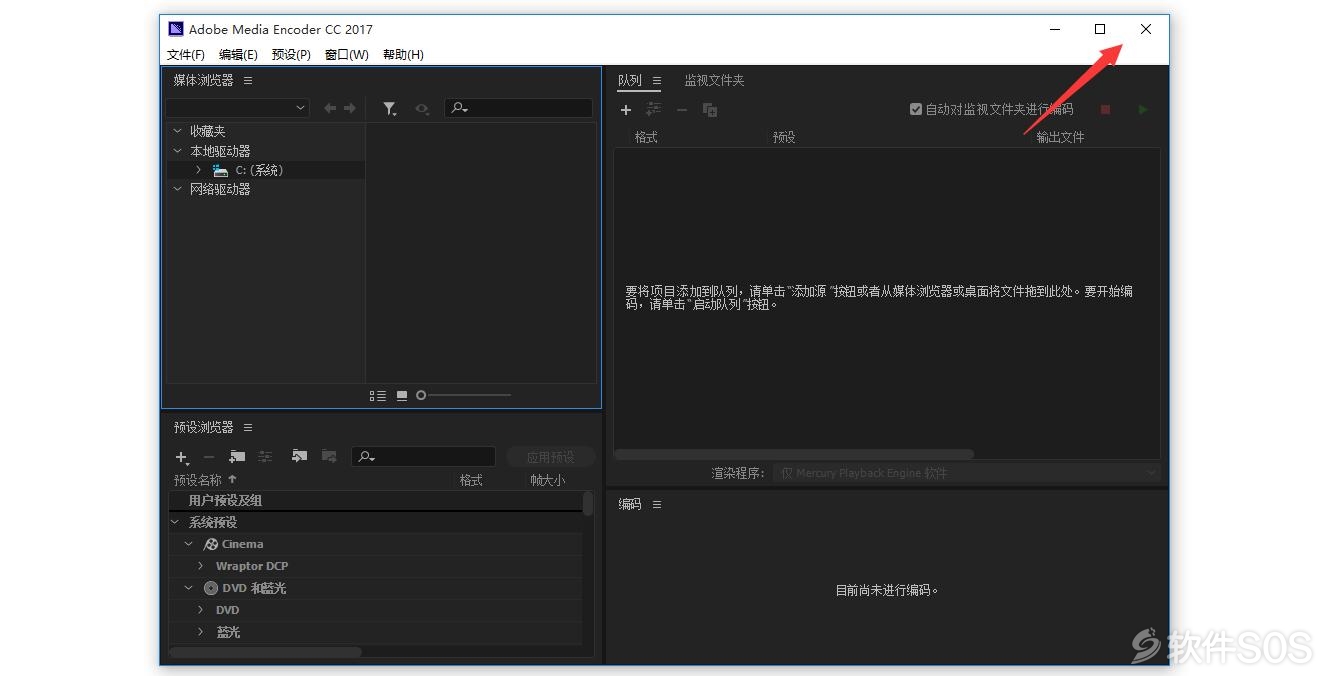
Task: Open the 队列 panel menu icon
Action: point(657,80)
